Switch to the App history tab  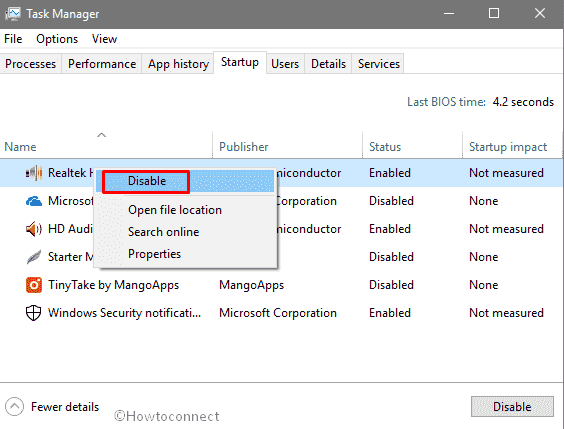pyautogui.click(x=178, y=64)
